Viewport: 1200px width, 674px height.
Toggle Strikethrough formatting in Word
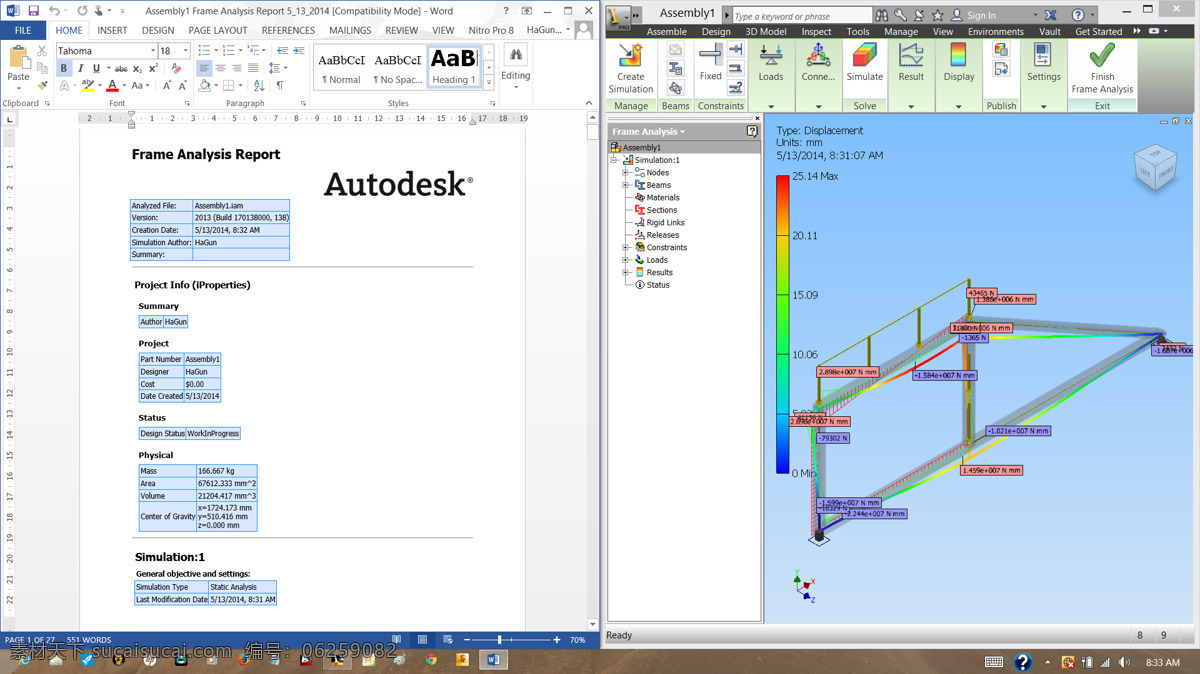pos(121,69)
